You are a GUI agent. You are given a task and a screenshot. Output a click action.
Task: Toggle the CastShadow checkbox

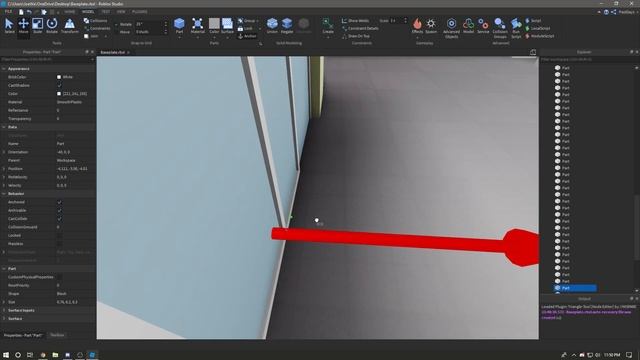(x=59, y=85)
